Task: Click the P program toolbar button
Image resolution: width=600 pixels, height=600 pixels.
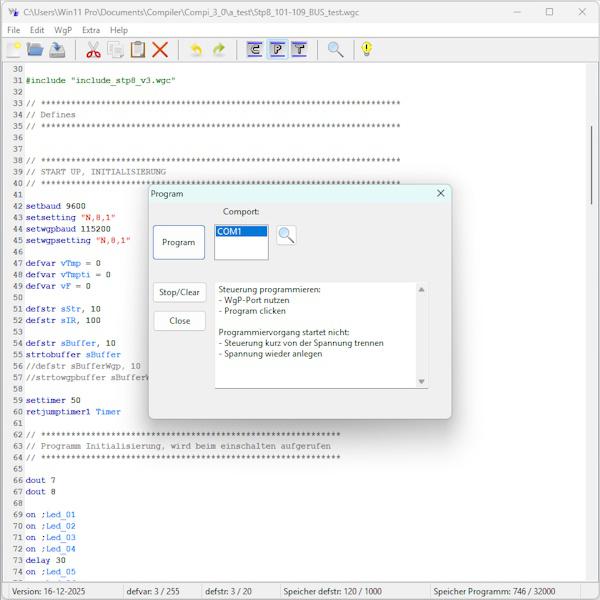Action: [277, 49]
